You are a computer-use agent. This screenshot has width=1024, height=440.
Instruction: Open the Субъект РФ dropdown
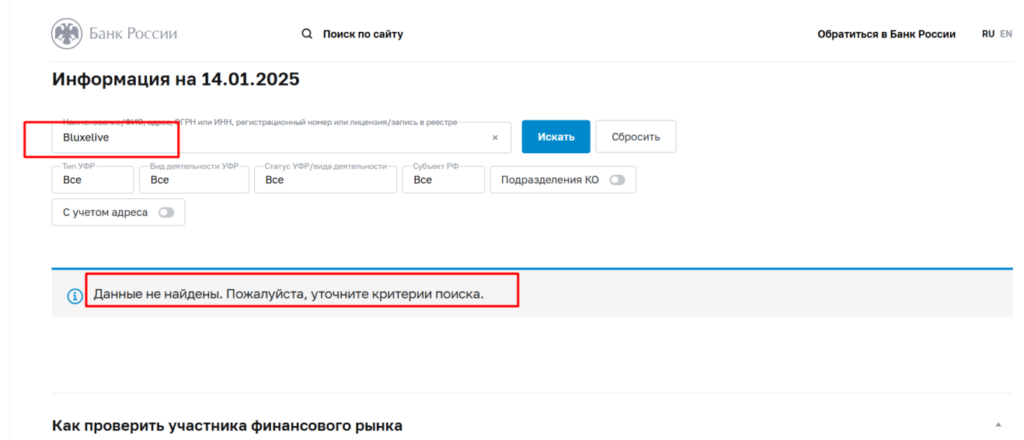(x=443, y=180)
